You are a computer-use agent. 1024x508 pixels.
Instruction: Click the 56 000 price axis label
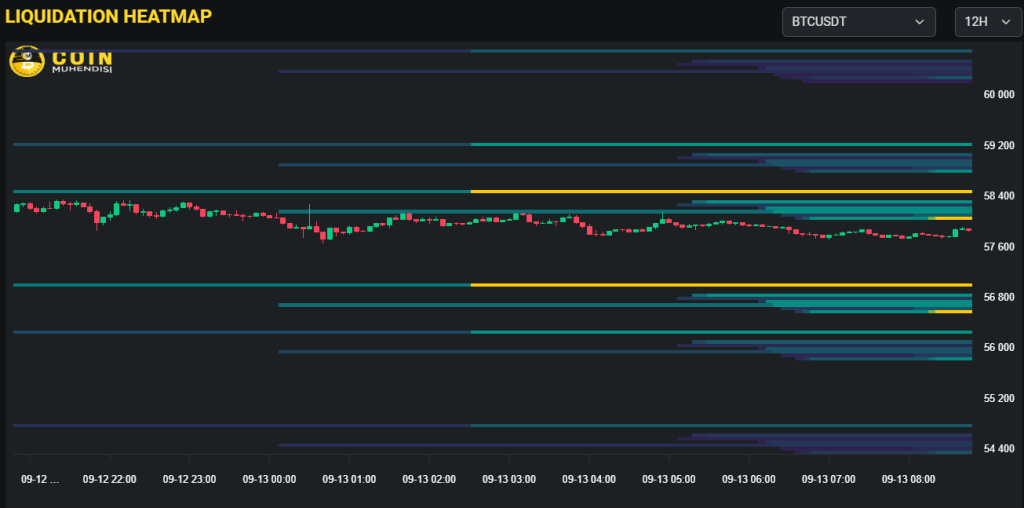click(x=999, y=348)
